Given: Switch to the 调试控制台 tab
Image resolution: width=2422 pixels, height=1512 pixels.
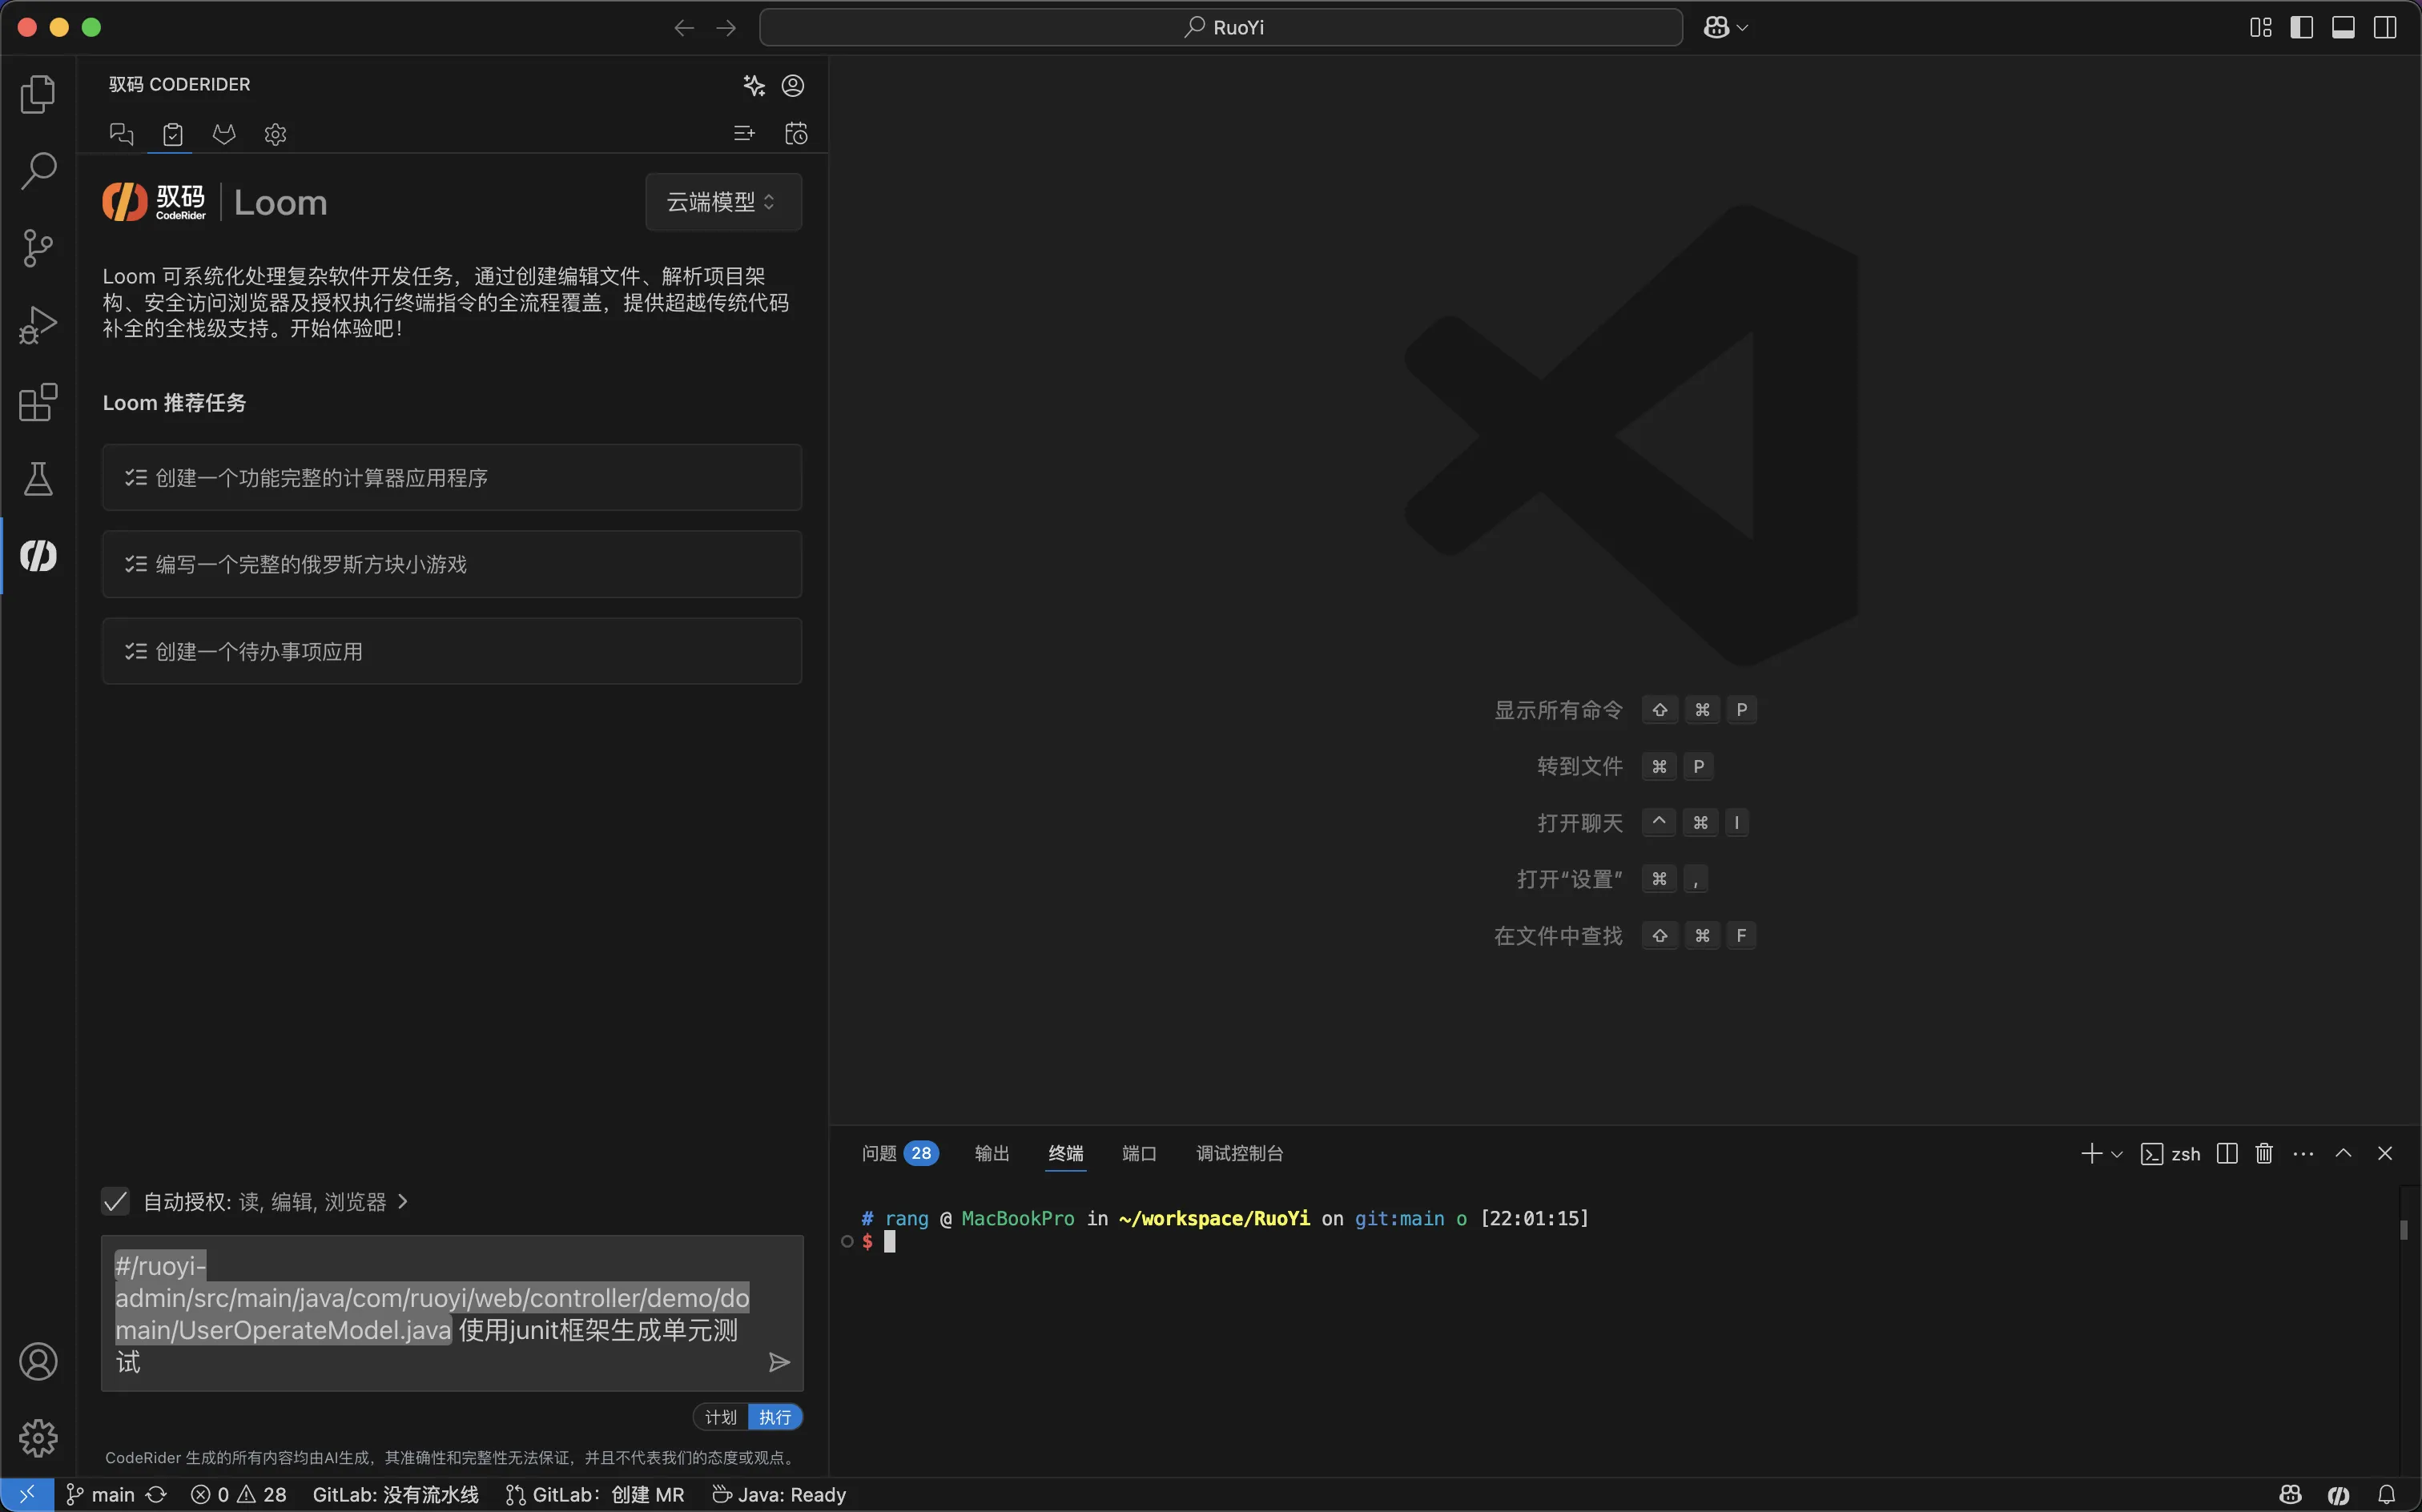Looking at the screenshot, I should pos(1239,1154).
